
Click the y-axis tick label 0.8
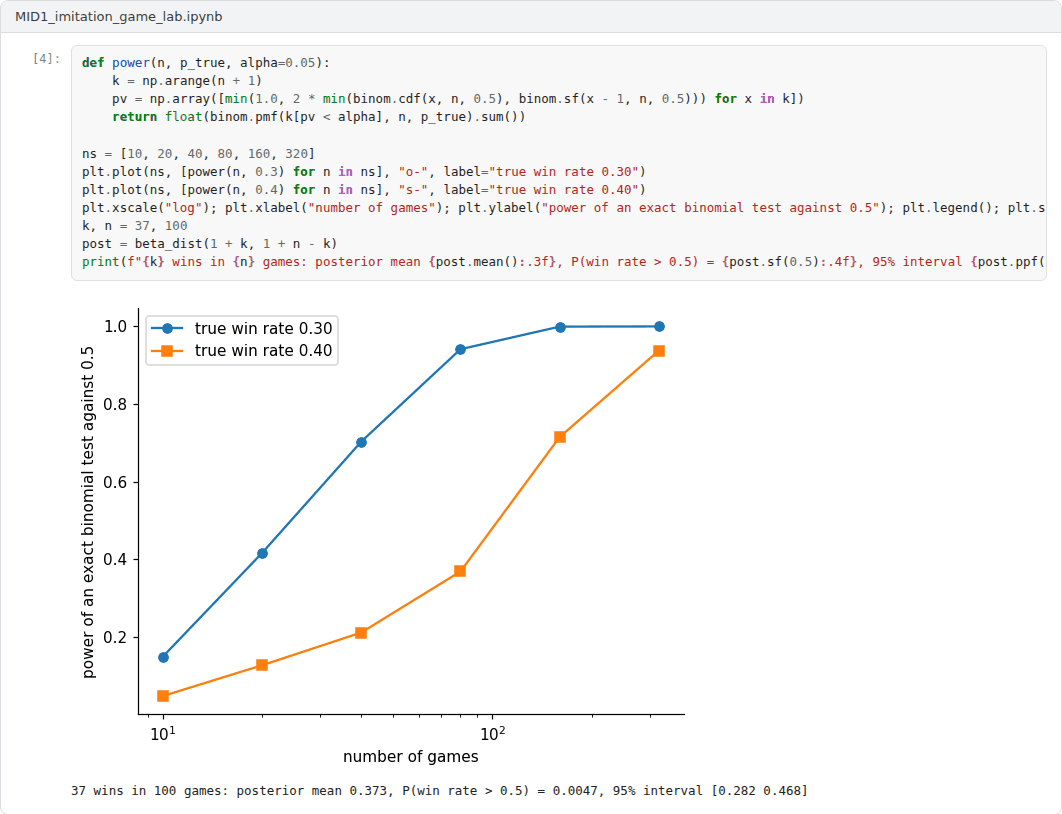(115, 404)
